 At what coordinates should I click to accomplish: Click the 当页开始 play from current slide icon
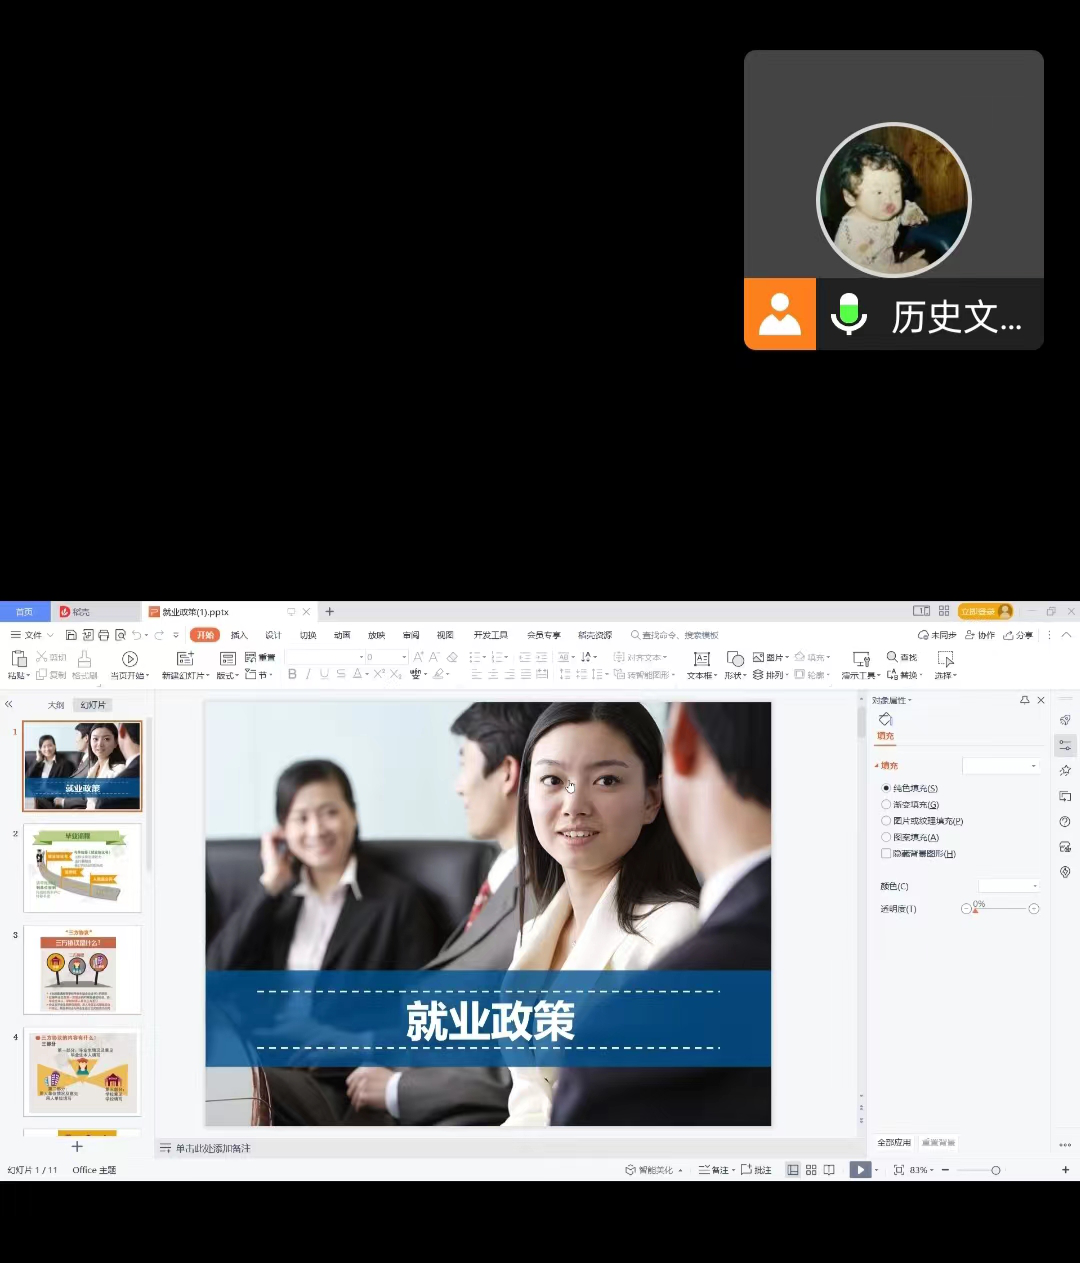pos(129,658)
